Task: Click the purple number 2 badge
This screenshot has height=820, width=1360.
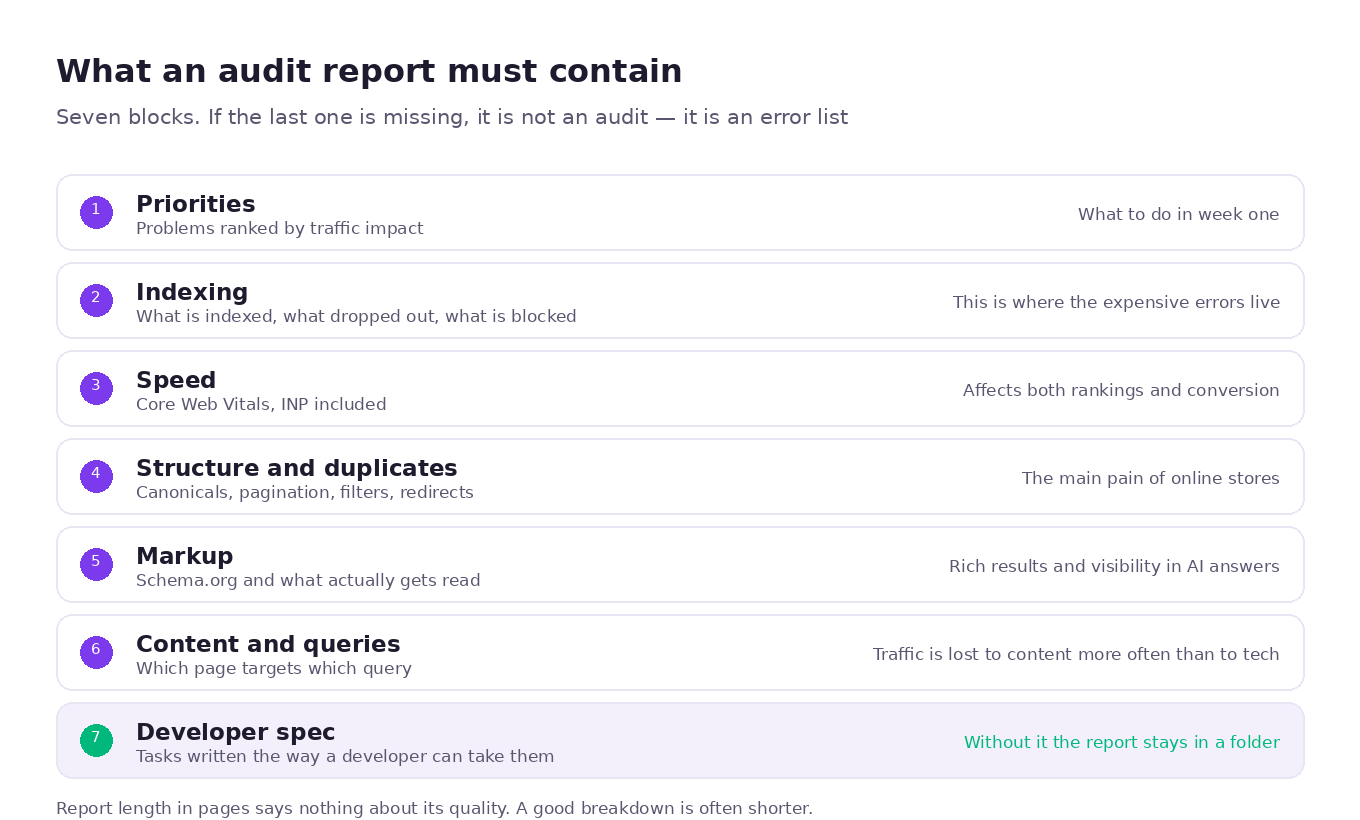Action: pos(96,300)
